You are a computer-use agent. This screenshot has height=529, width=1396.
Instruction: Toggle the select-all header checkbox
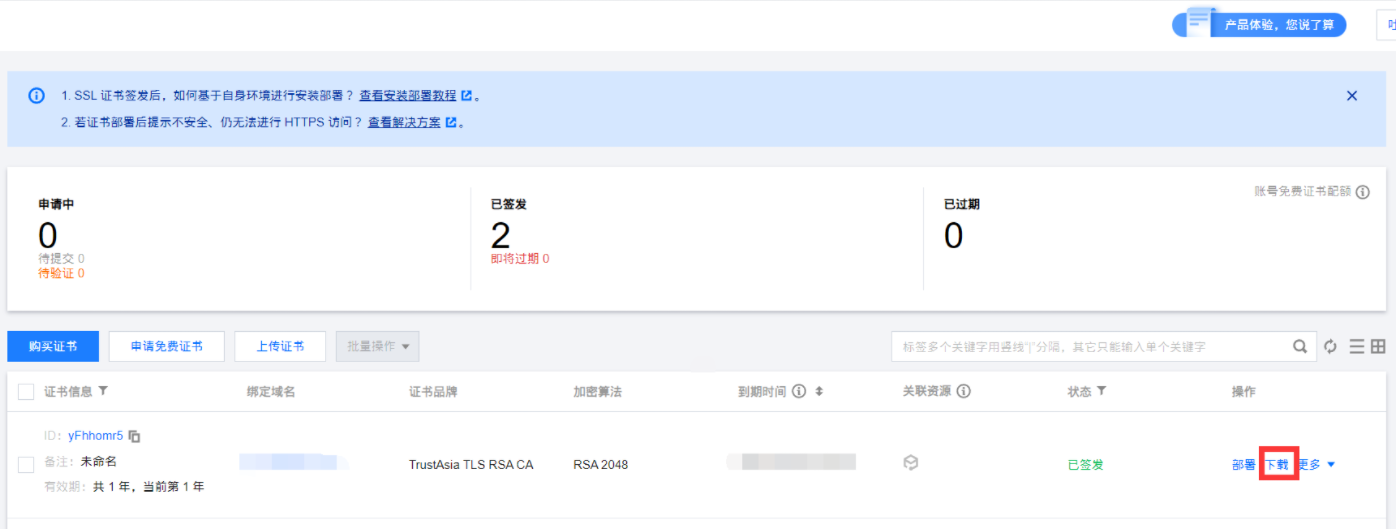(26, 392)
